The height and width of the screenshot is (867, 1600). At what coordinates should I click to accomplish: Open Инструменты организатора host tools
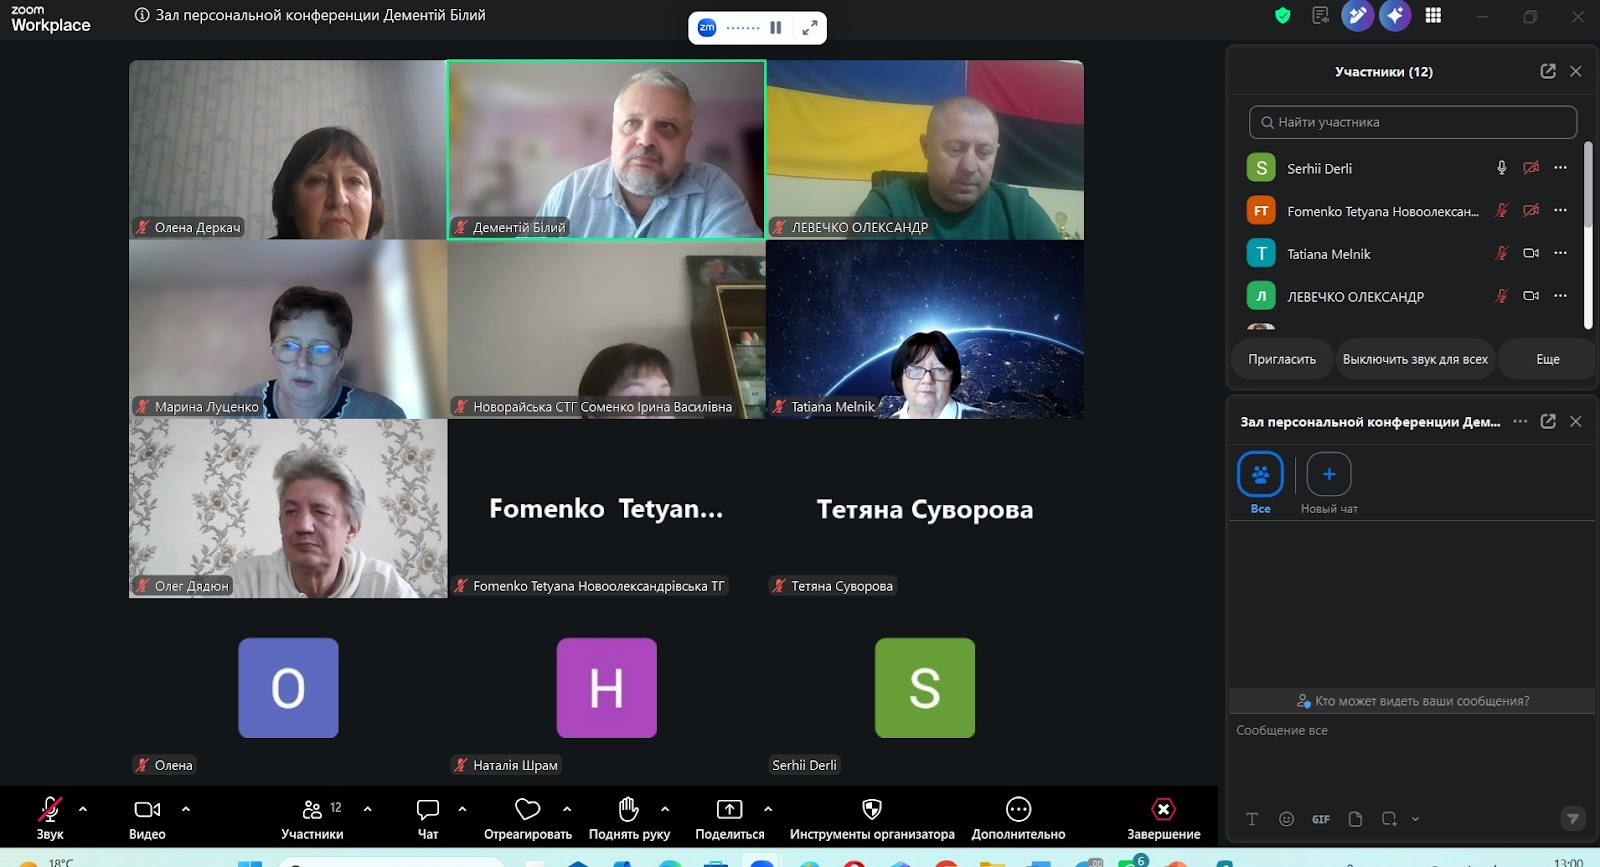(872, 817)
